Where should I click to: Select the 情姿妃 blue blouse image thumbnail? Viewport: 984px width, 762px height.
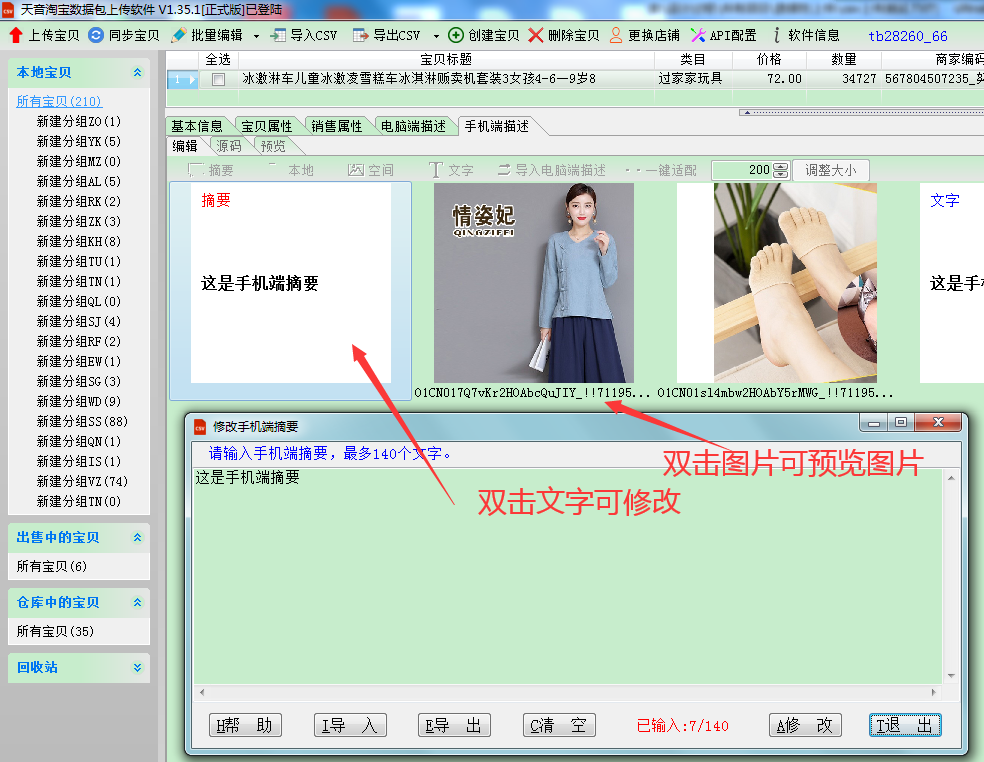click(533, 282)
